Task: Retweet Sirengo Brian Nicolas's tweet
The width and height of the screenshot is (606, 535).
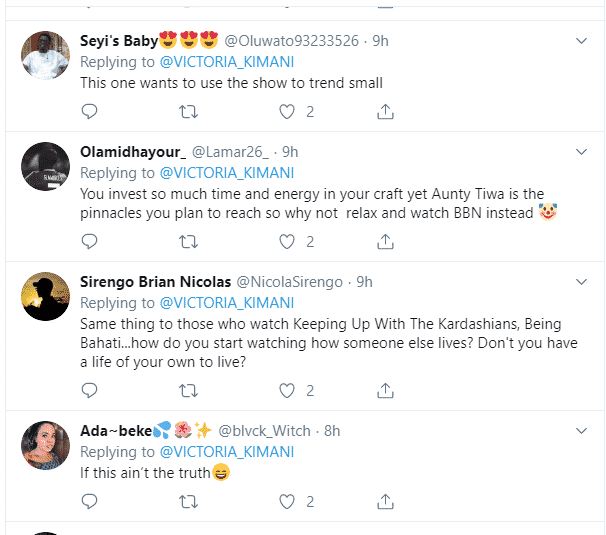Action: [187, 390]
